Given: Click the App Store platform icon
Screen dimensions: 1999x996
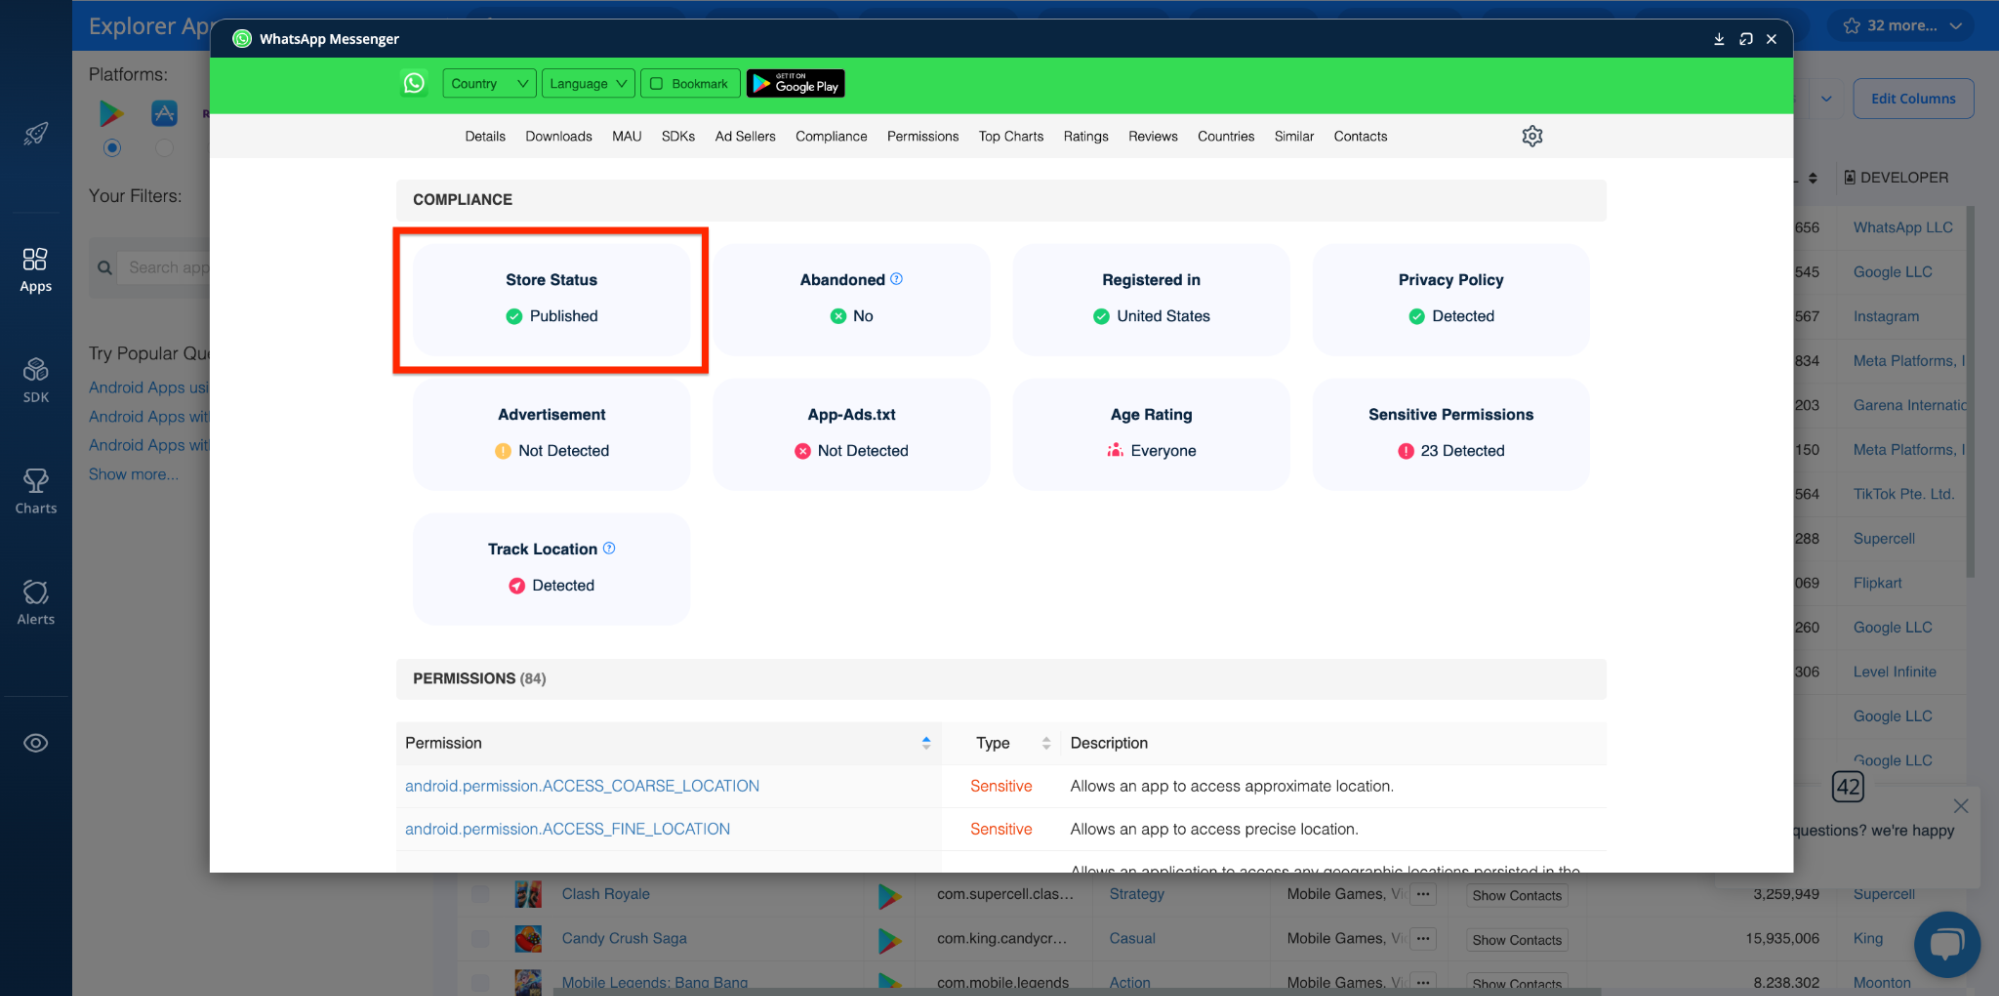Looking at the screenshot, I should tap(164, 113).
